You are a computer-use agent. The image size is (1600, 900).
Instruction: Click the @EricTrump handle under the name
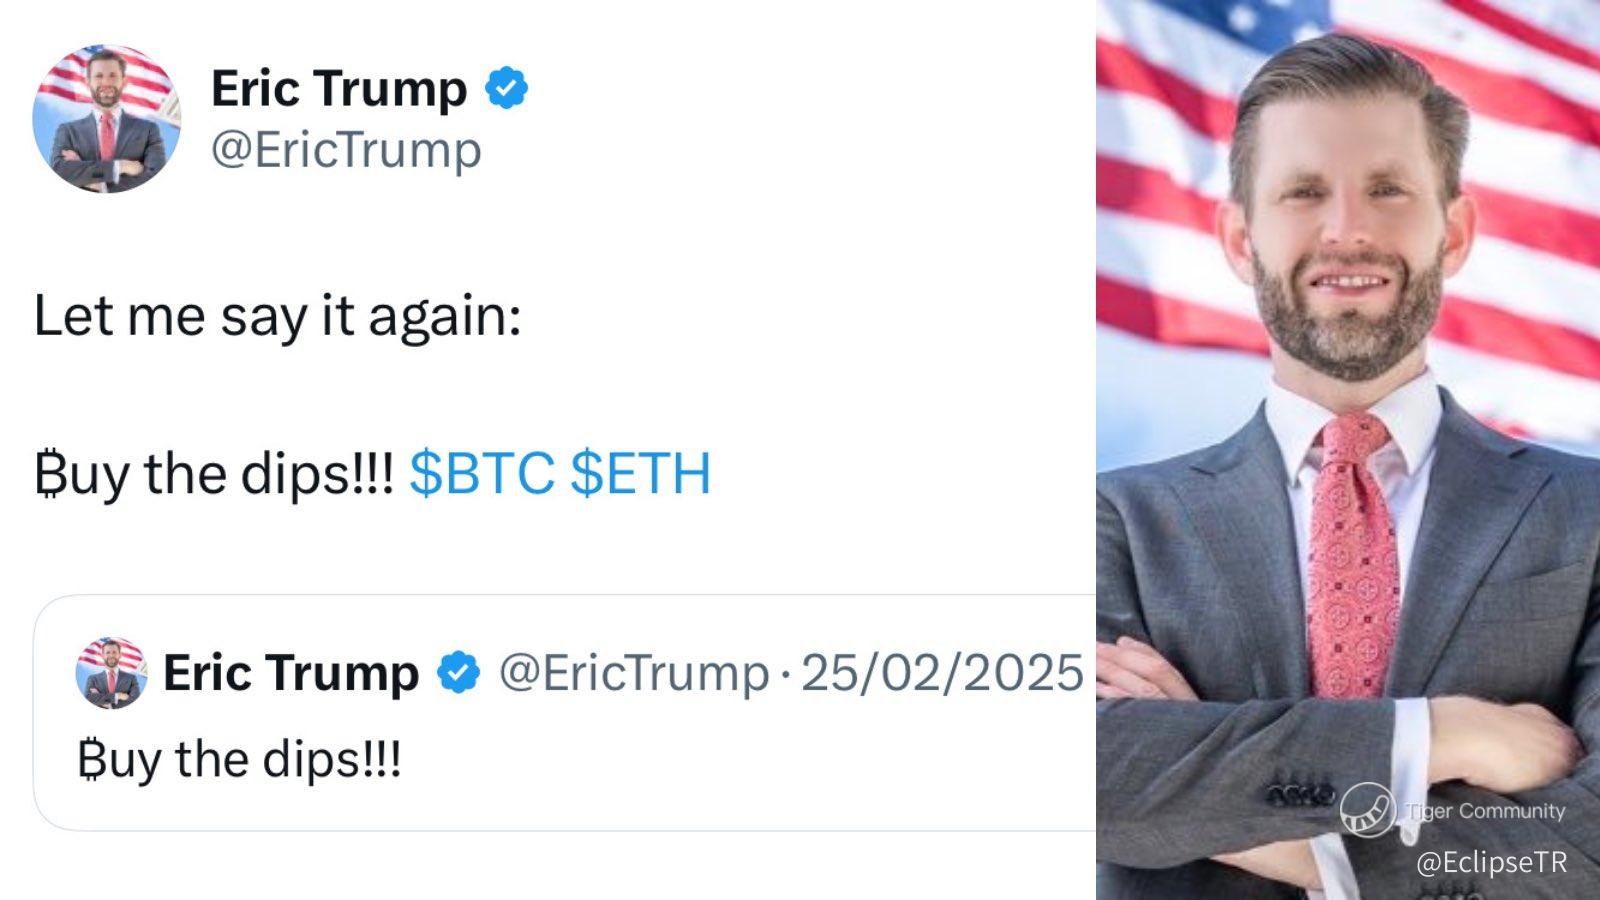coord(346,151)
